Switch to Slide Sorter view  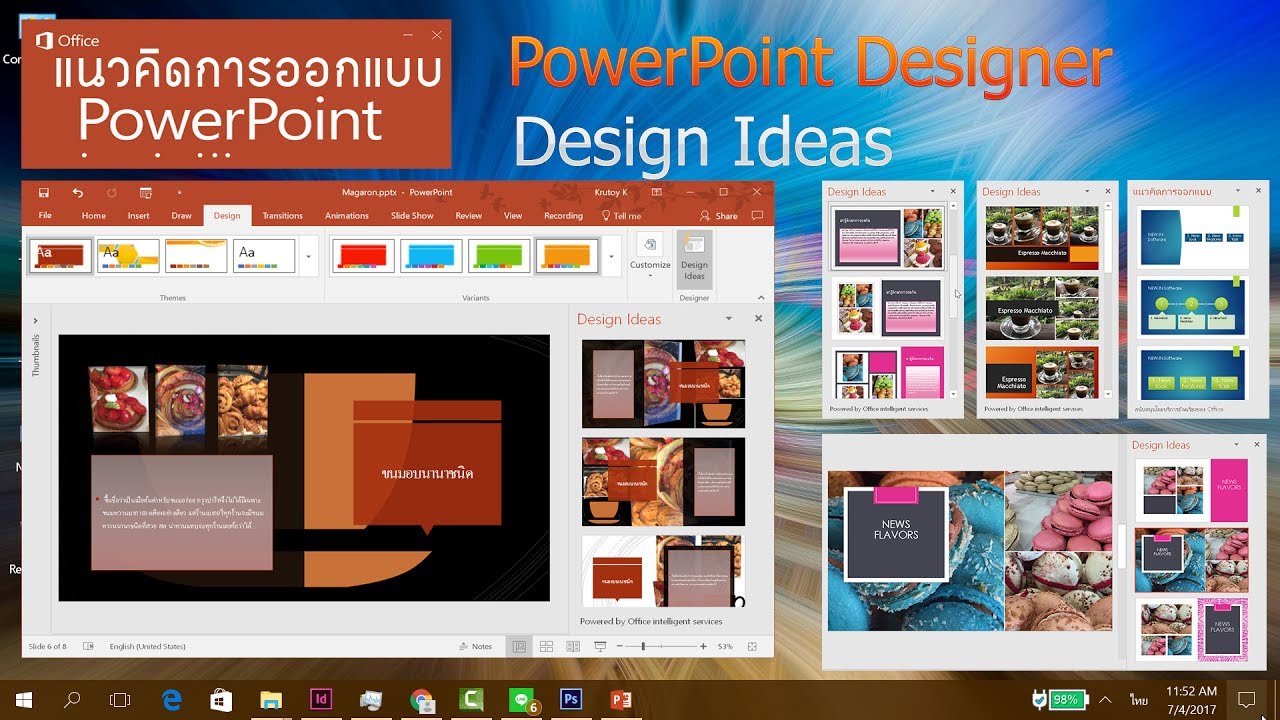coord(546,647)
